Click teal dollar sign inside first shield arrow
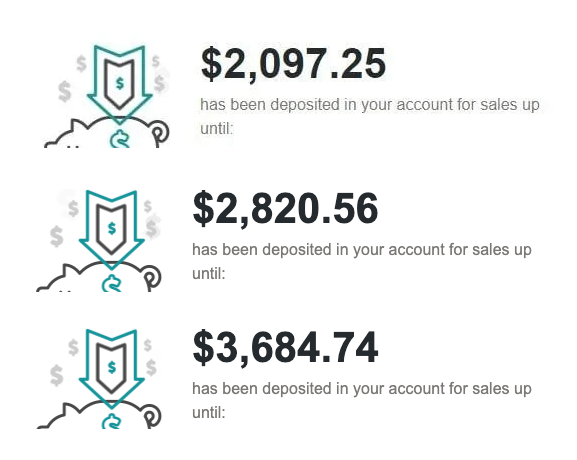Image resolution: width=577 pixels, height=460 pixels. (120, 84)
